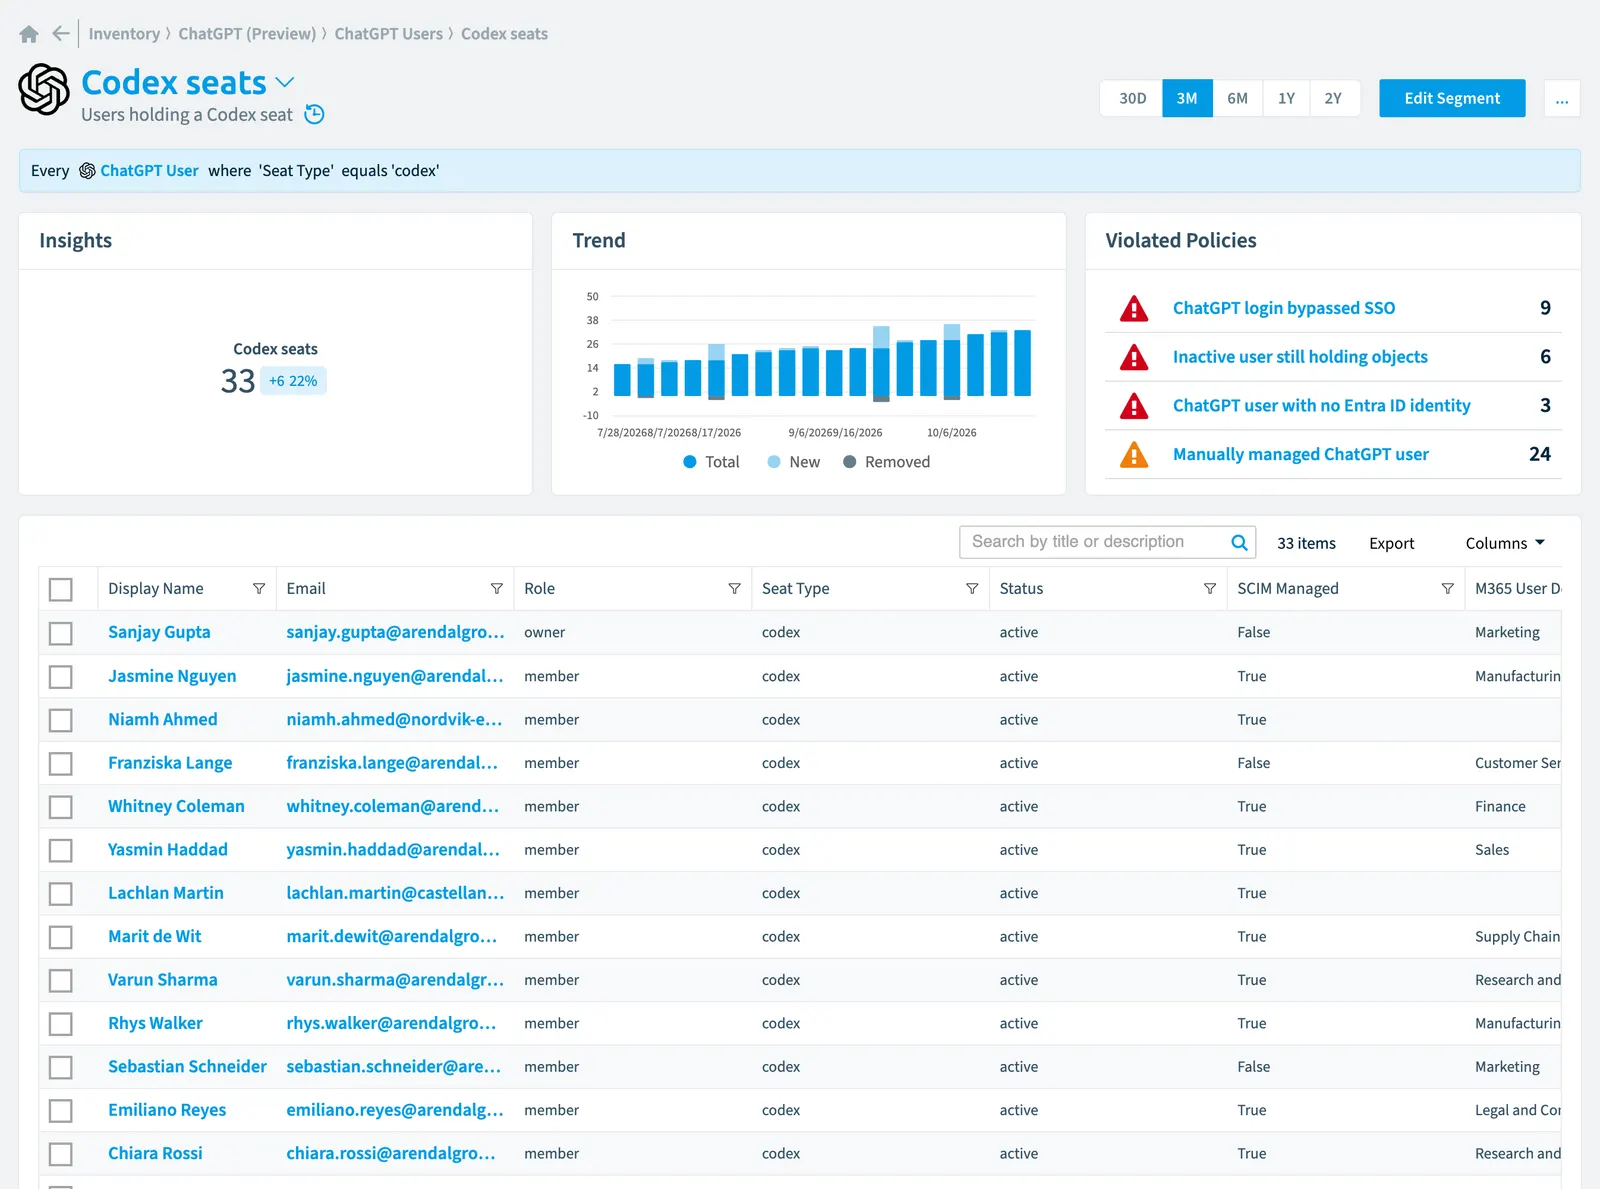
Task: Open the Email column filter icon
Action: click(497, 589)
